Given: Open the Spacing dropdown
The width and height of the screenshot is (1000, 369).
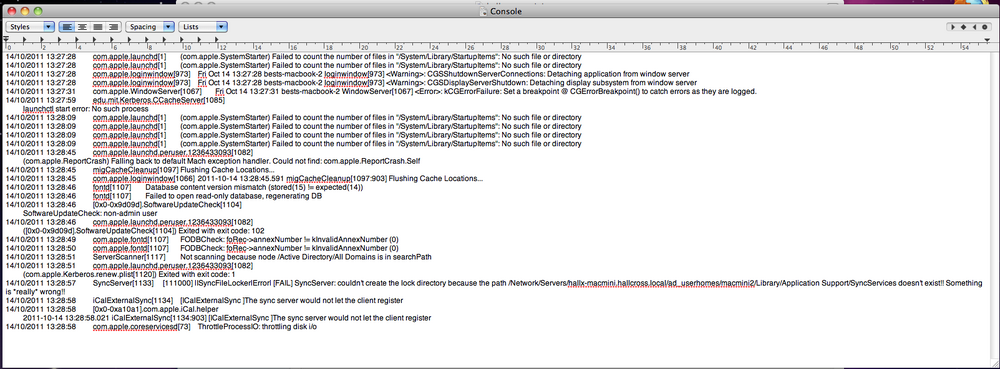Looking at the screenshot, I should [150, 27].
